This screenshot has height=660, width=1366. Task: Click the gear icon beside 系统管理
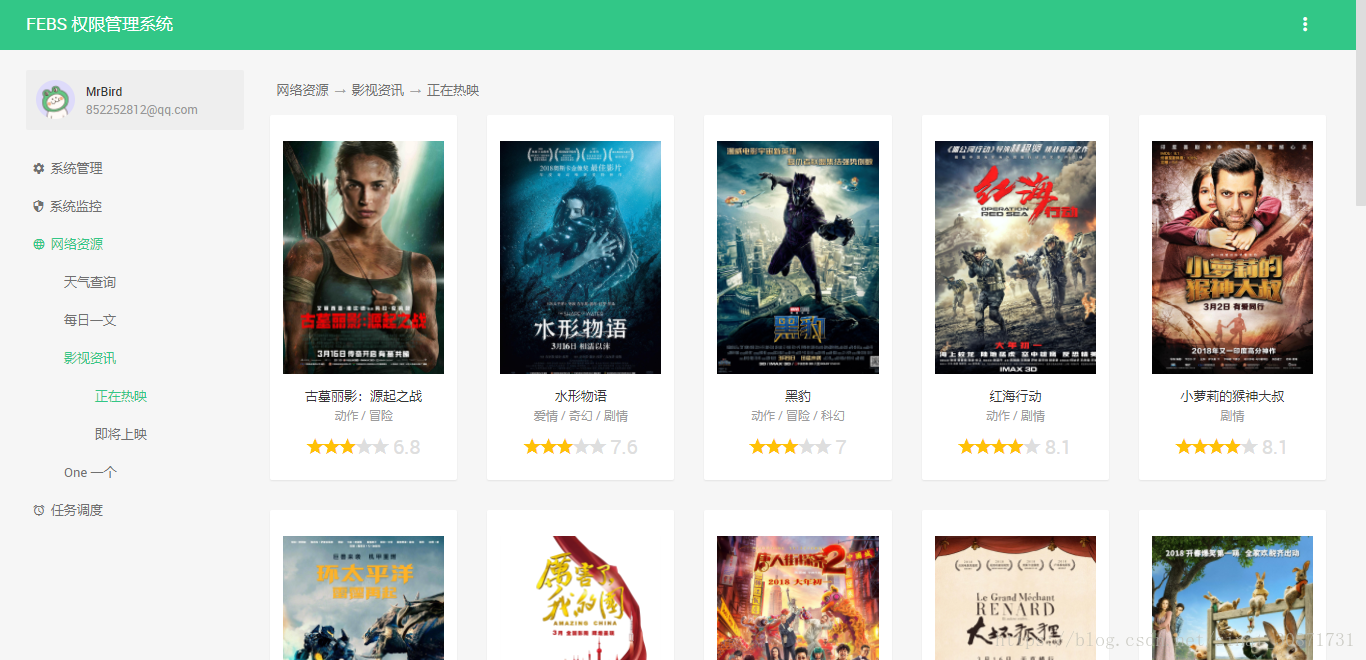click(39, 168)
